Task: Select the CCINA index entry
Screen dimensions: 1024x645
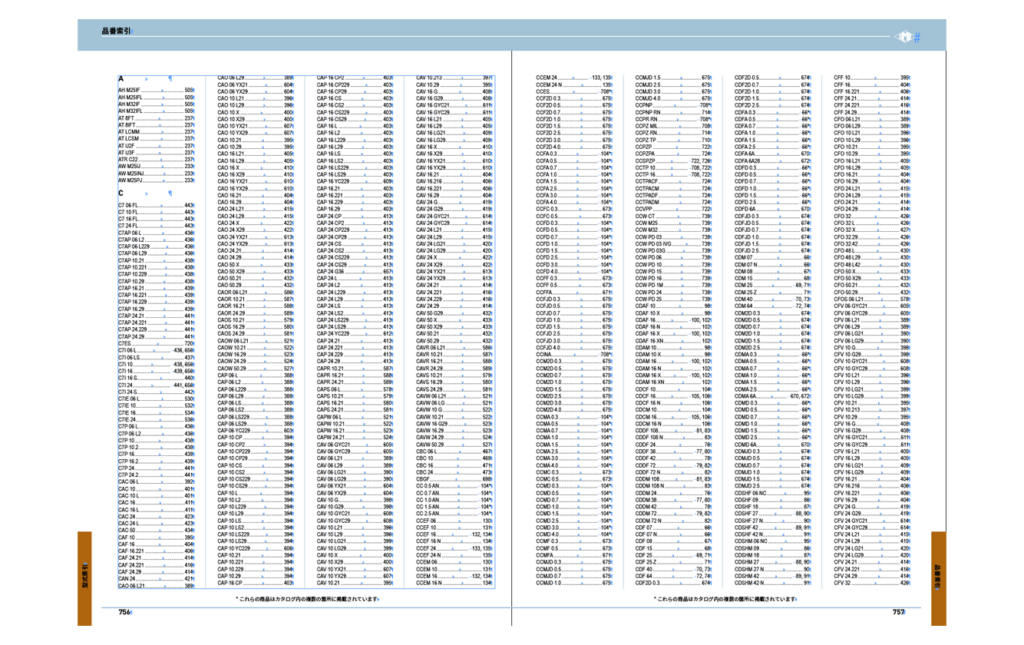Action: point(546,353)
